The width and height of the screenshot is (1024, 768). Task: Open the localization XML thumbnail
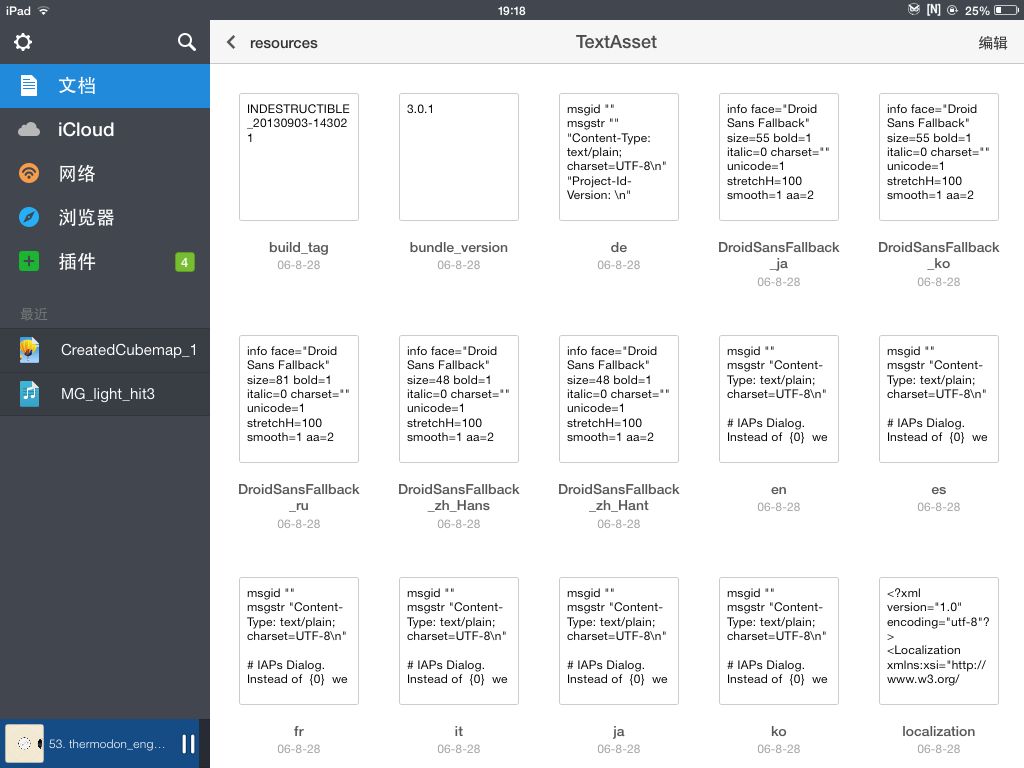938,641
